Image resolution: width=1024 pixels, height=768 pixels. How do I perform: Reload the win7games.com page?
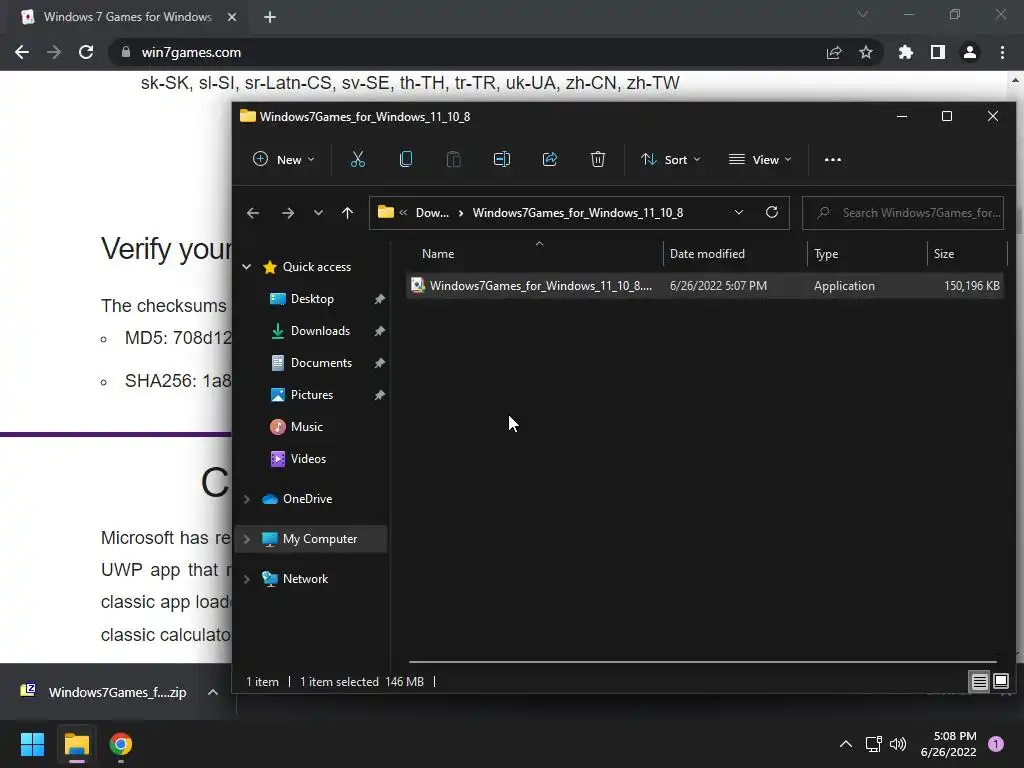86,52
